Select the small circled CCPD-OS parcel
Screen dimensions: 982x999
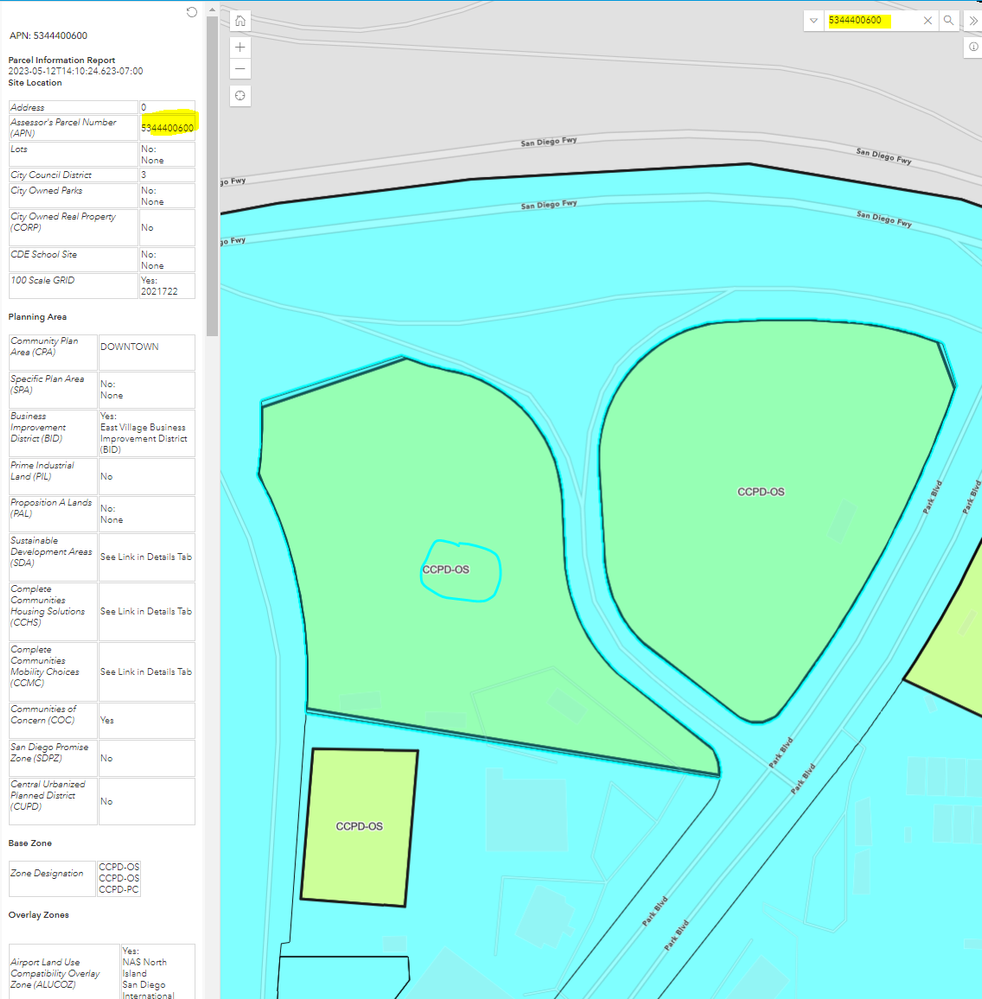pos(461,570)
